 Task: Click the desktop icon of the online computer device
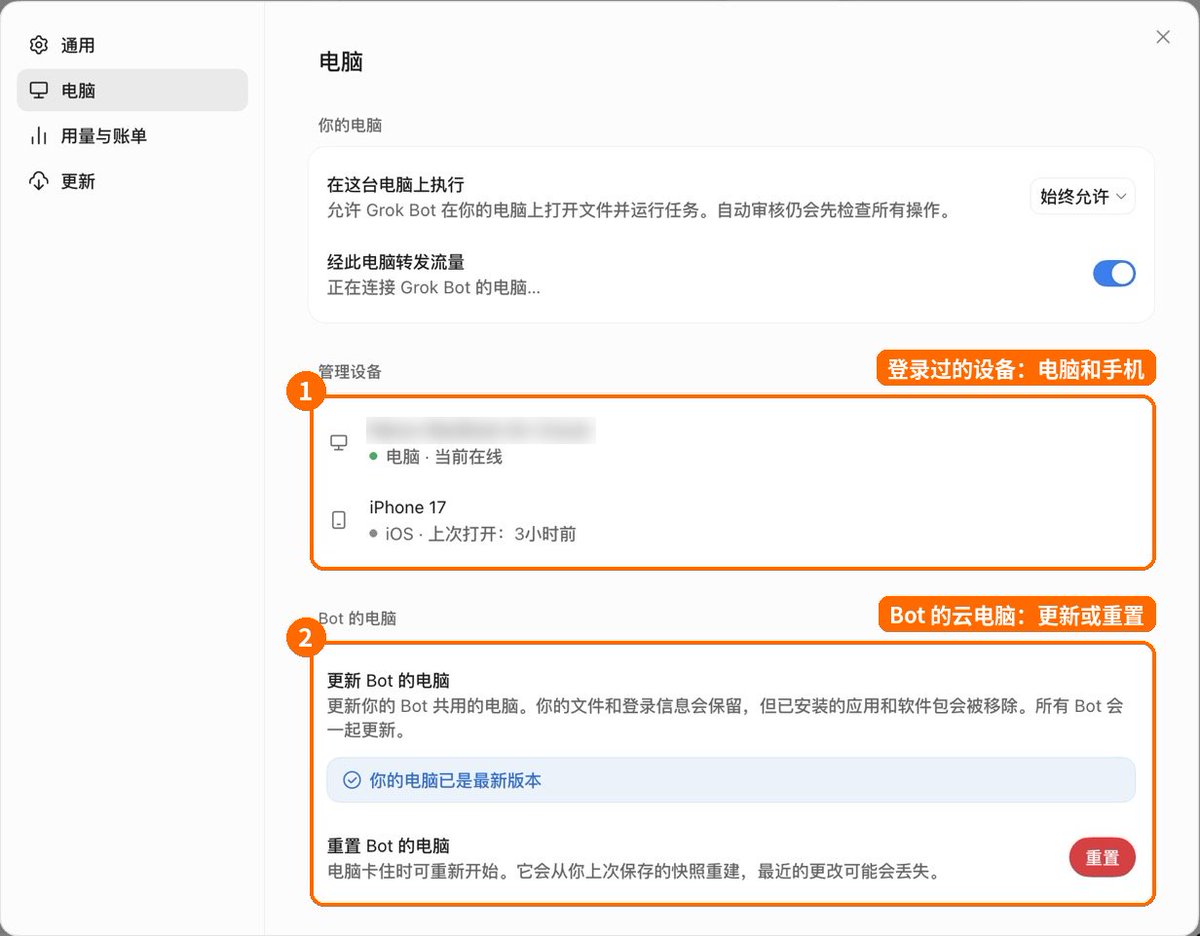339,443
